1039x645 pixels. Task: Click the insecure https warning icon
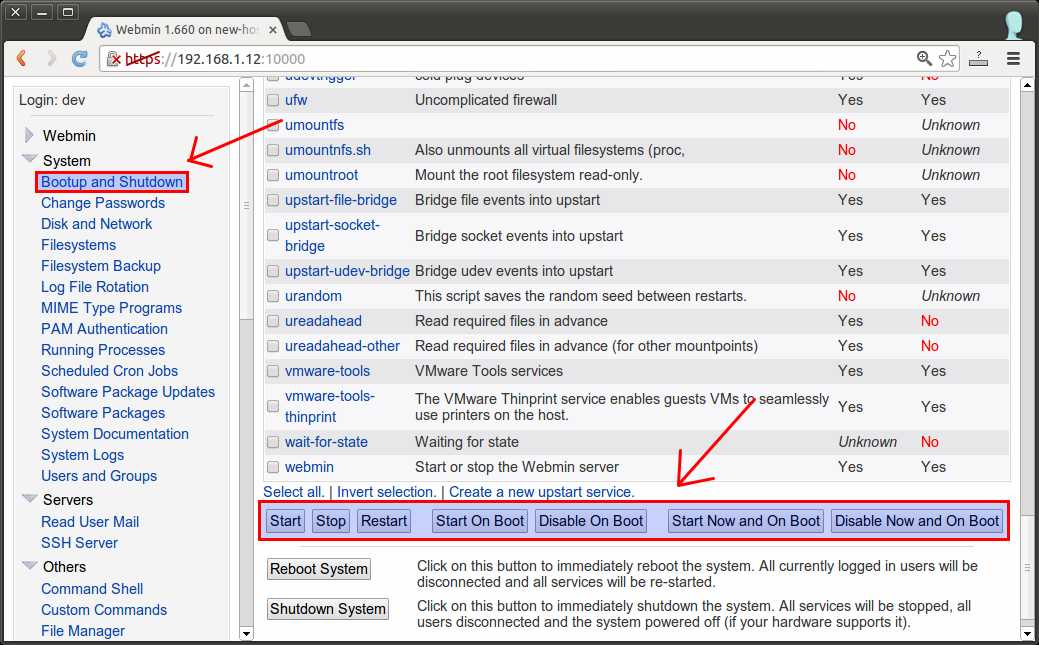[x=114, y=59]
